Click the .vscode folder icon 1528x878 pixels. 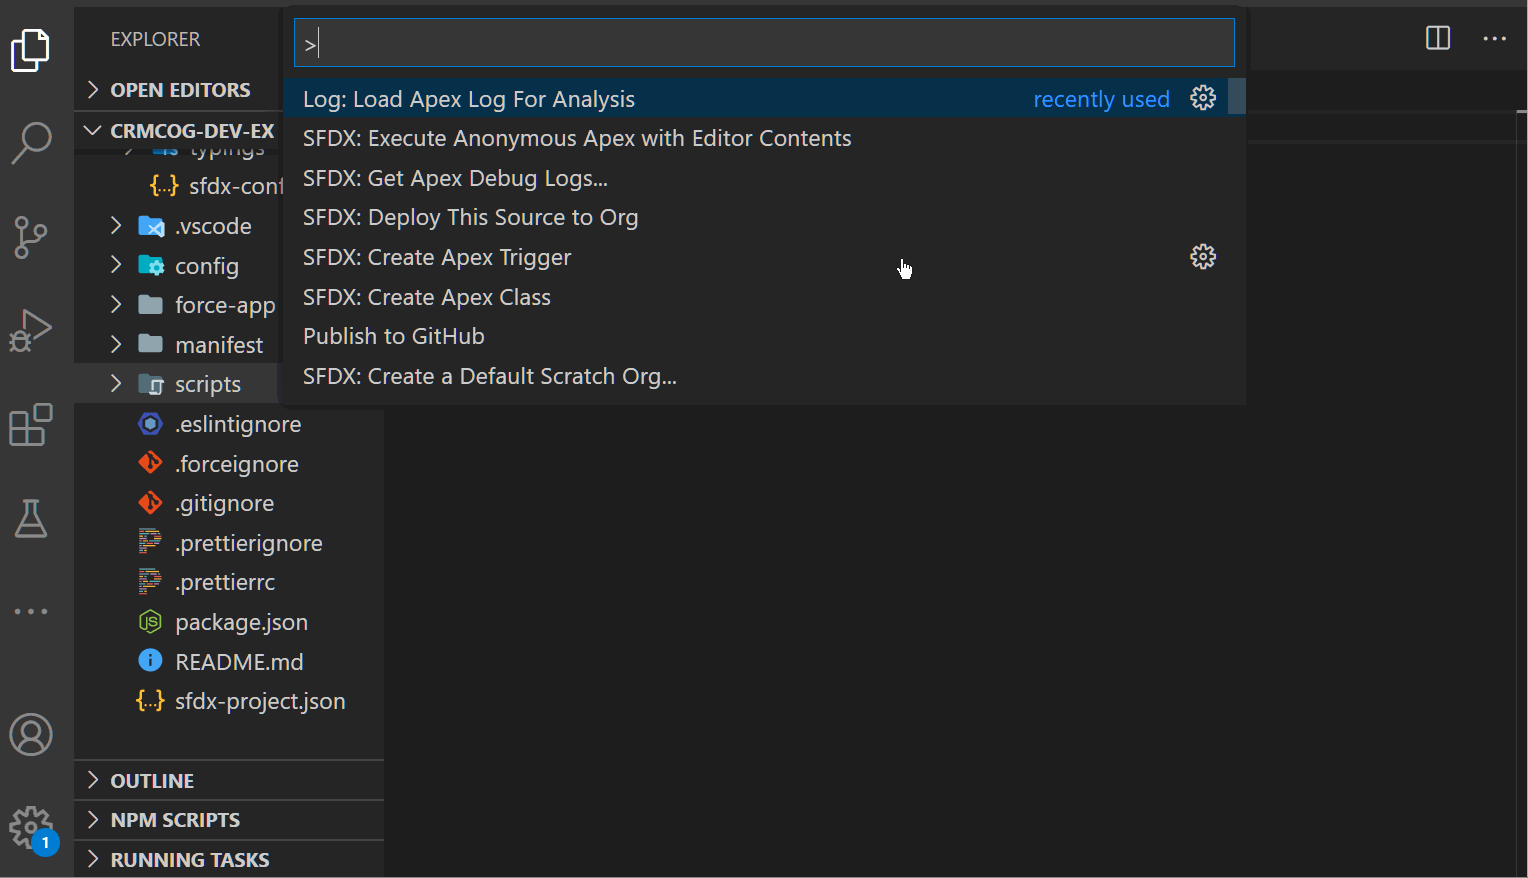[x=151, y=226]
